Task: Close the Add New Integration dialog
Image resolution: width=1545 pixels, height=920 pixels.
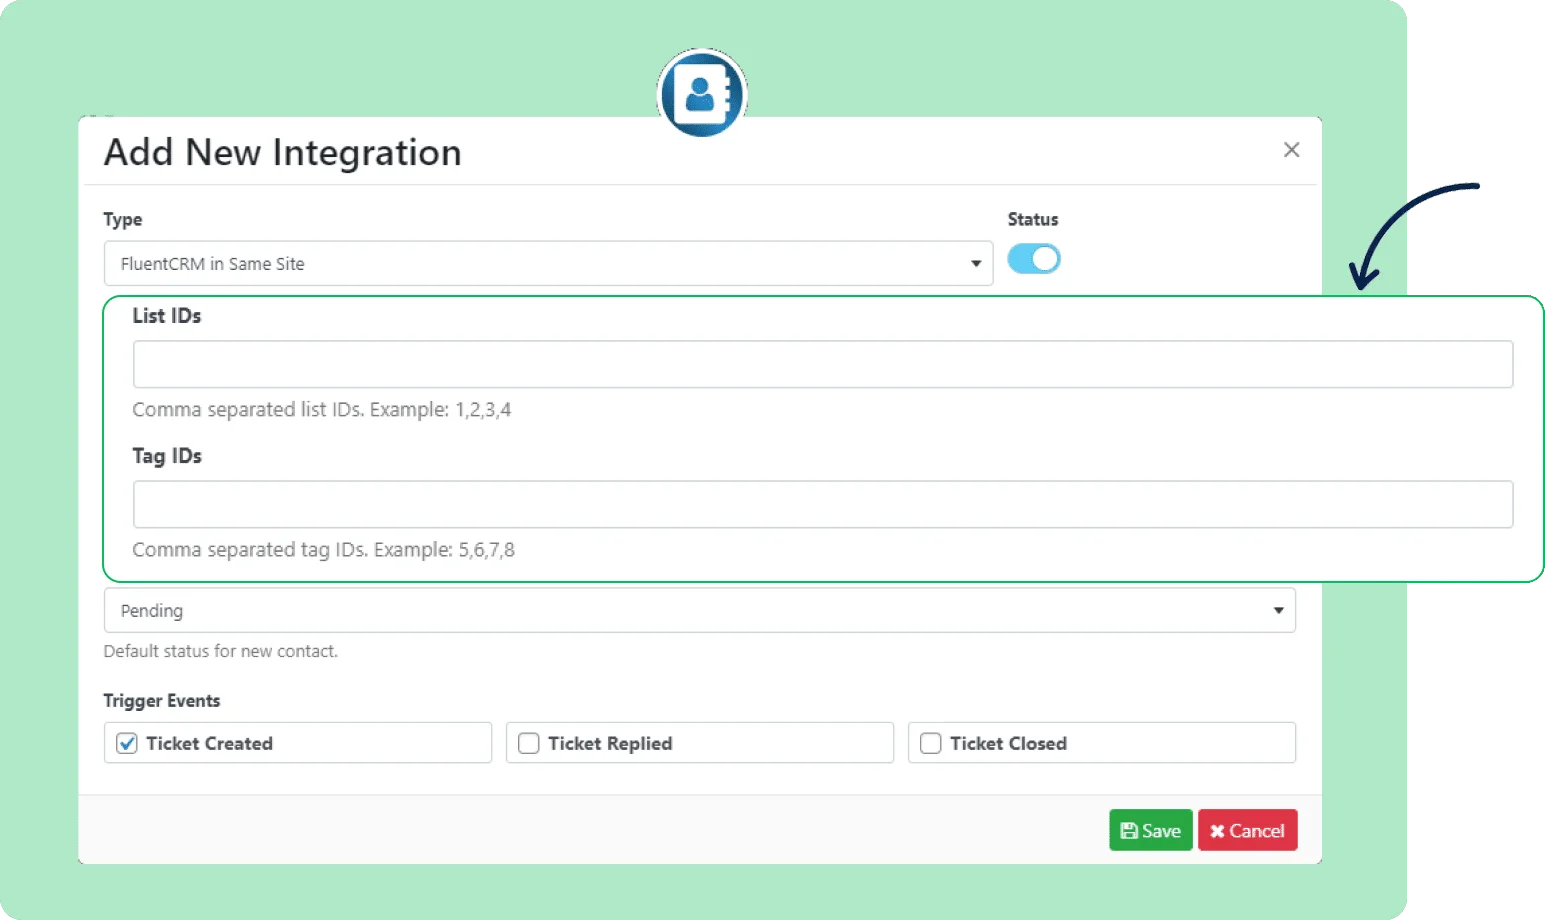Action: click(1291, 150)
